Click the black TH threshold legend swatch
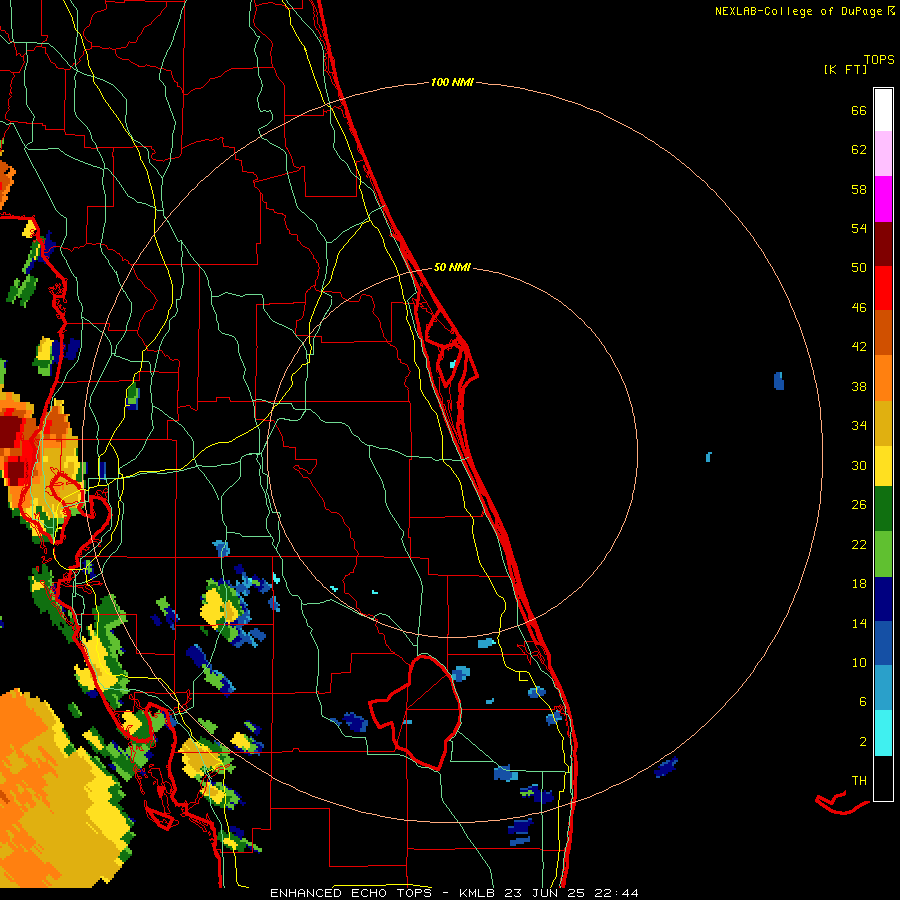This screenshot has width=900, height=900. pyautogui.click(x=883, y=778)
